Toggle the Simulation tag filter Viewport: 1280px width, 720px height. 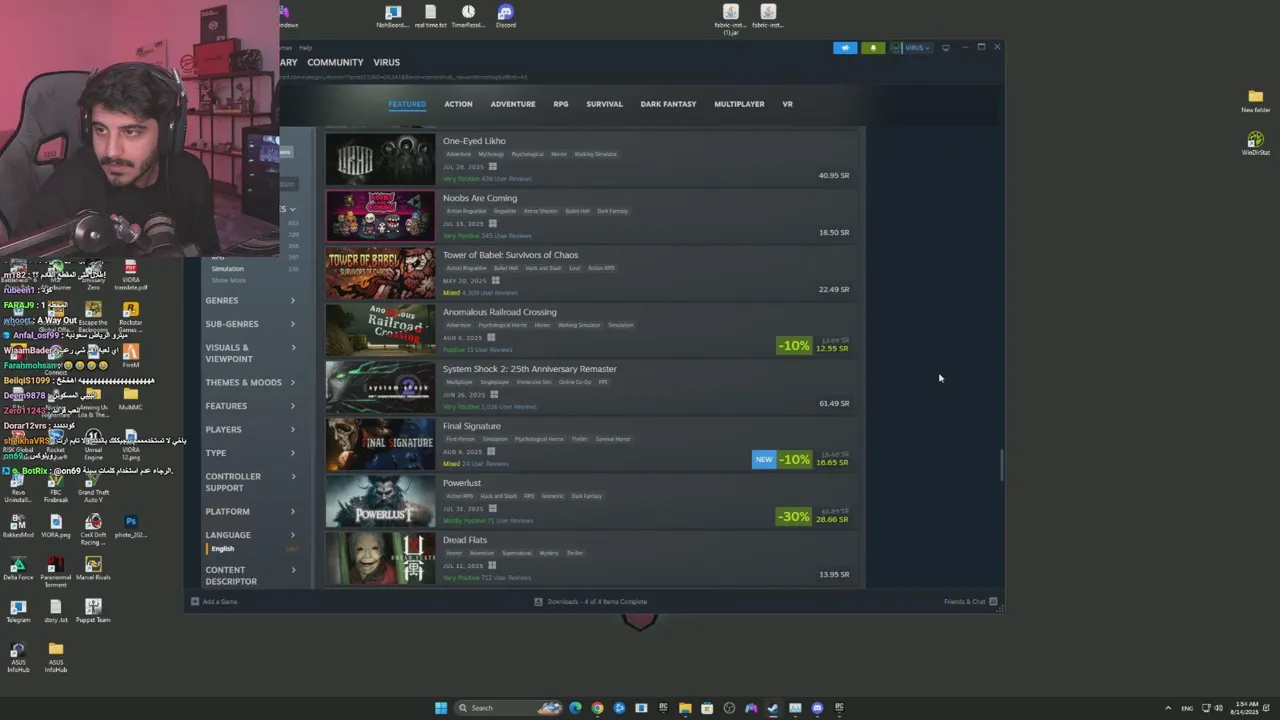tap(227, 269)
